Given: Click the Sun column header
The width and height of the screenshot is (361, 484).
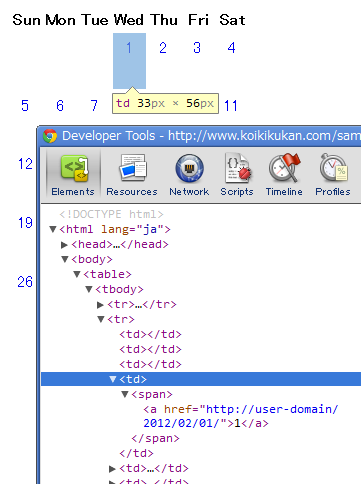Looking at the screenshot, I should [26, 20].
